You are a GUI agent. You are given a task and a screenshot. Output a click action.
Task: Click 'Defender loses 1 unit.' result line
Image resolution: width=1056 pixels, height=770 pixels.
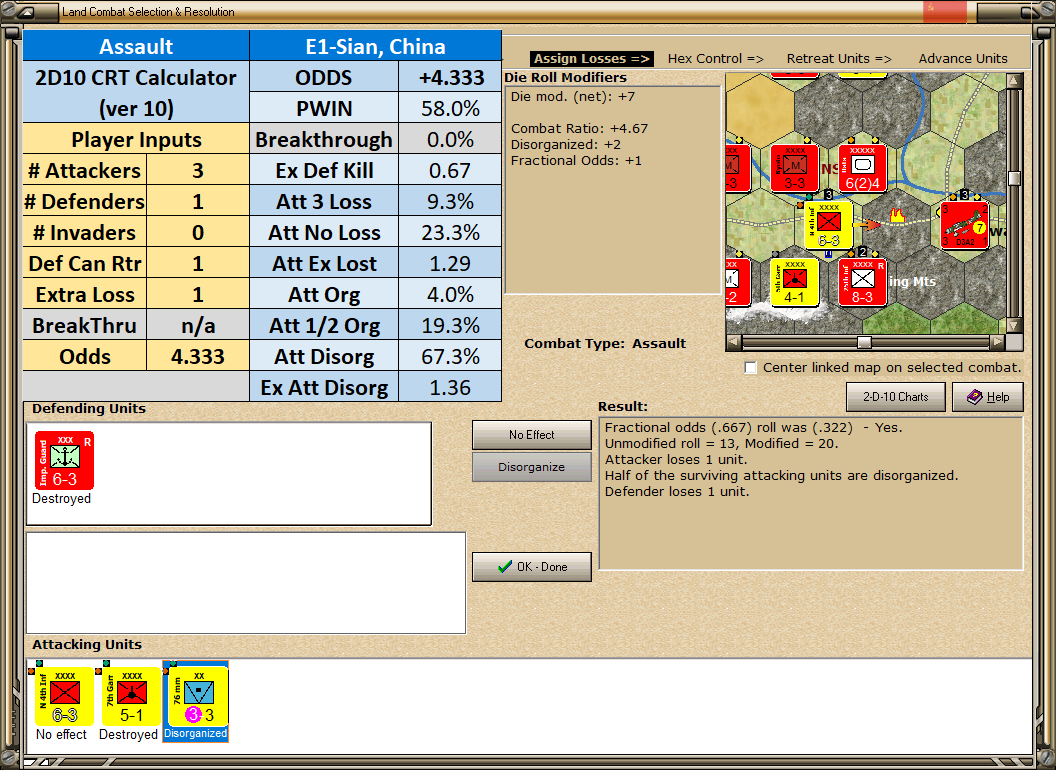[x=677, y=492]
